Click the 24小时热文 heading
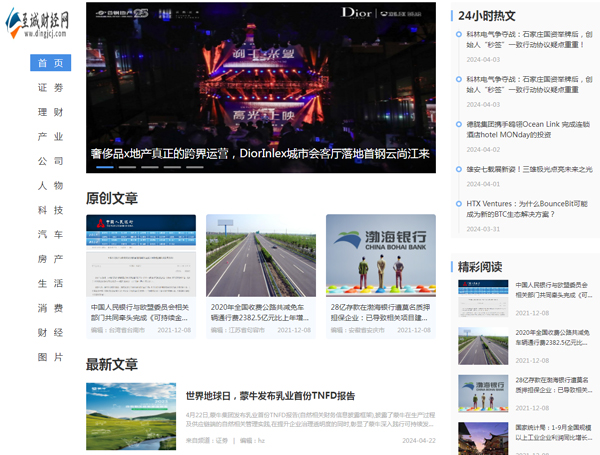The image size is (600, 455). 487,16
